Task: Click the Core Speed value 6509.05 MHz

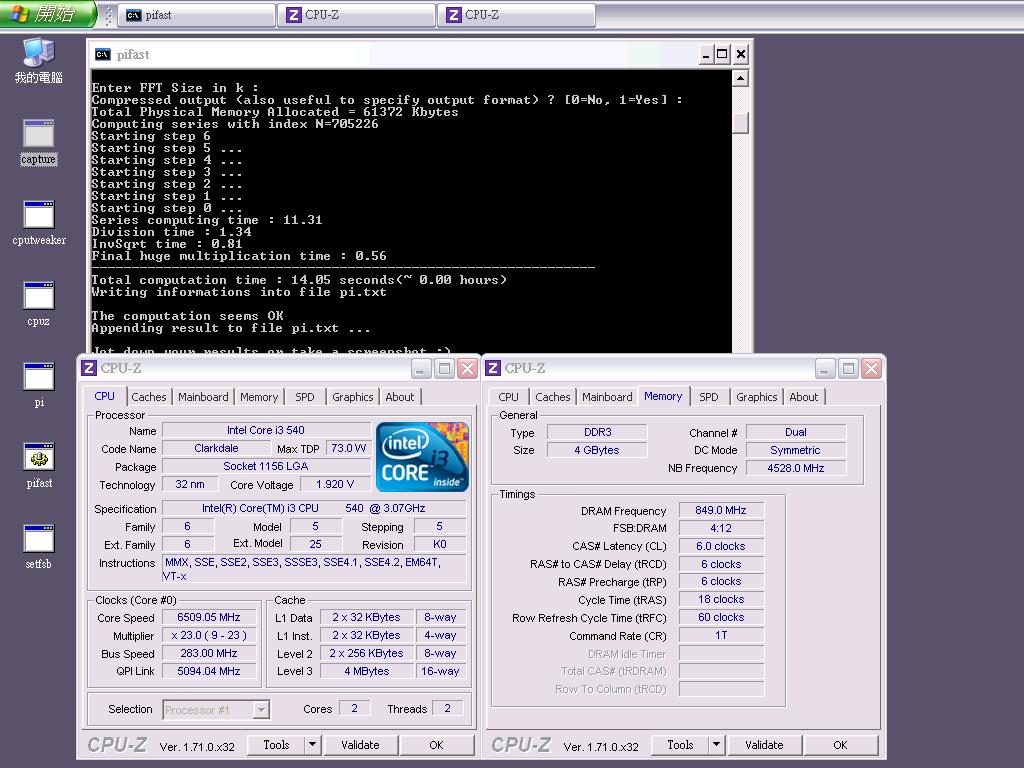Action: point(209,617)
